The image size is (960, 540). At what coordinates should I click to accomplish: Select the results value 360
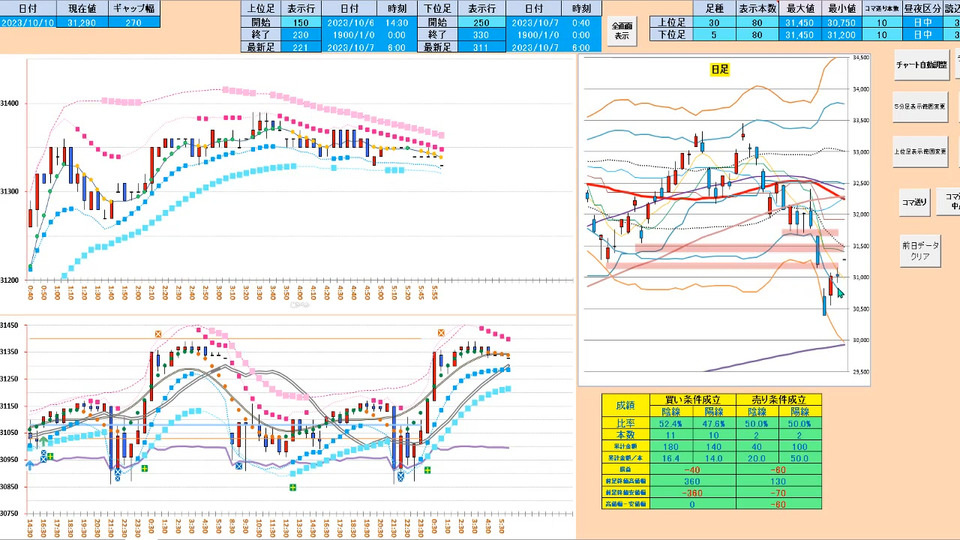click(692, 481)
